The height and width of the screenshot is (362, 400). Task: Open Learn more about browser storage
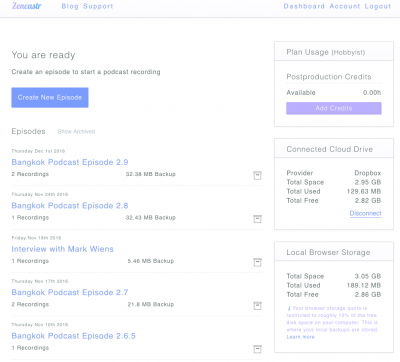301,337
